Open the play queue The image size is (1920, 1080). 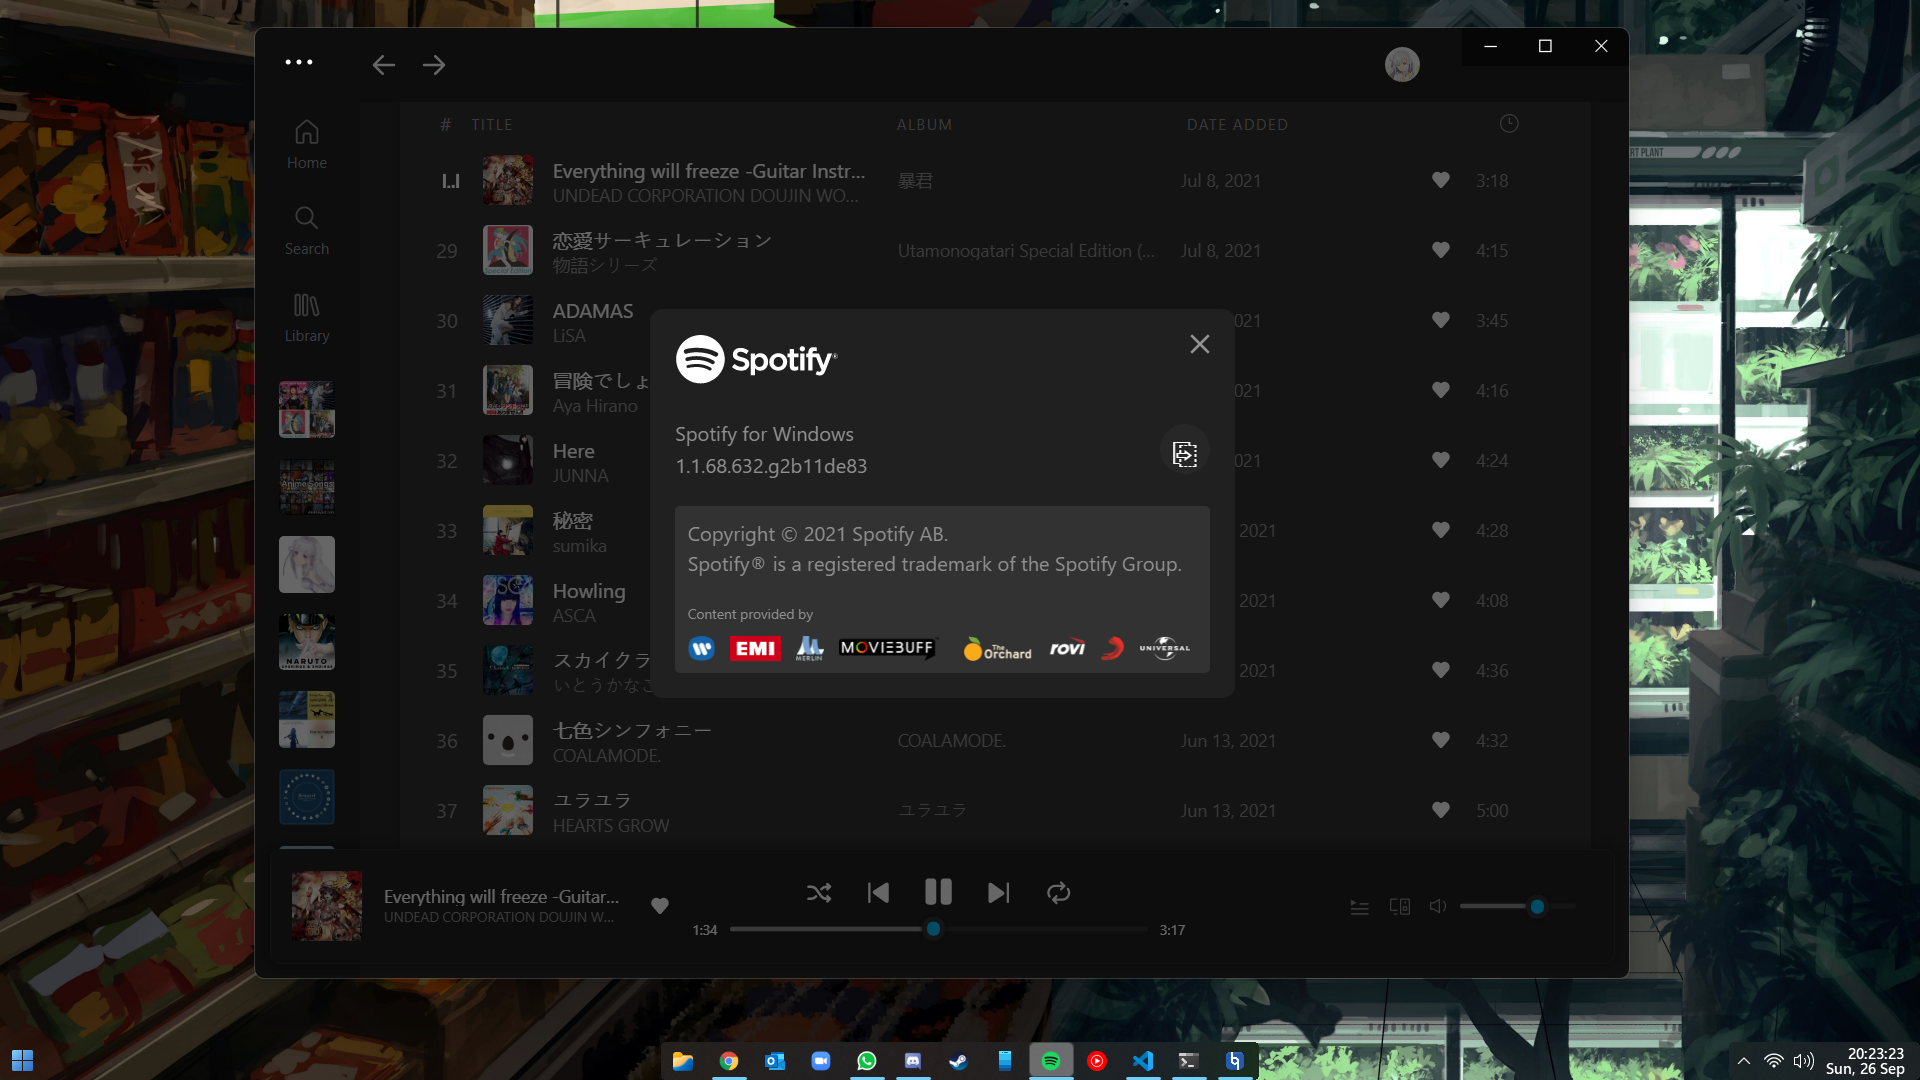pos(1359,907)
